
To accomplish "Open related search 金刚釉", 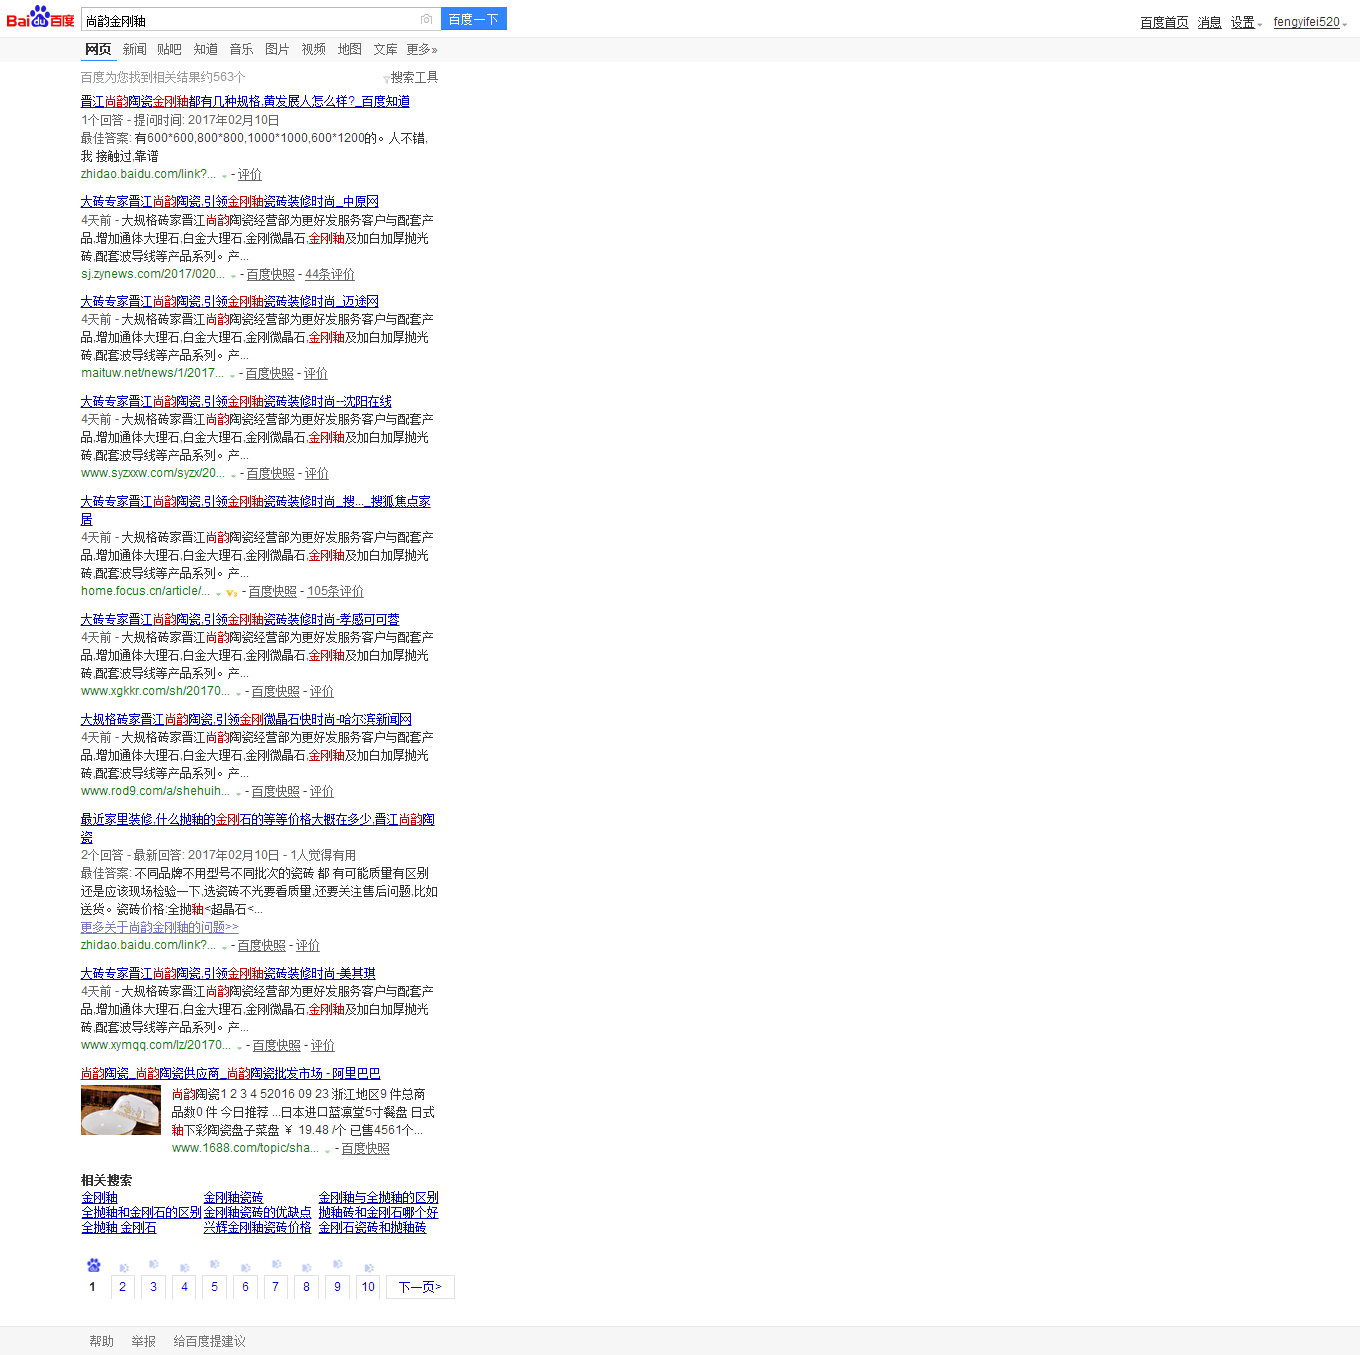I will click(100, 1197).
